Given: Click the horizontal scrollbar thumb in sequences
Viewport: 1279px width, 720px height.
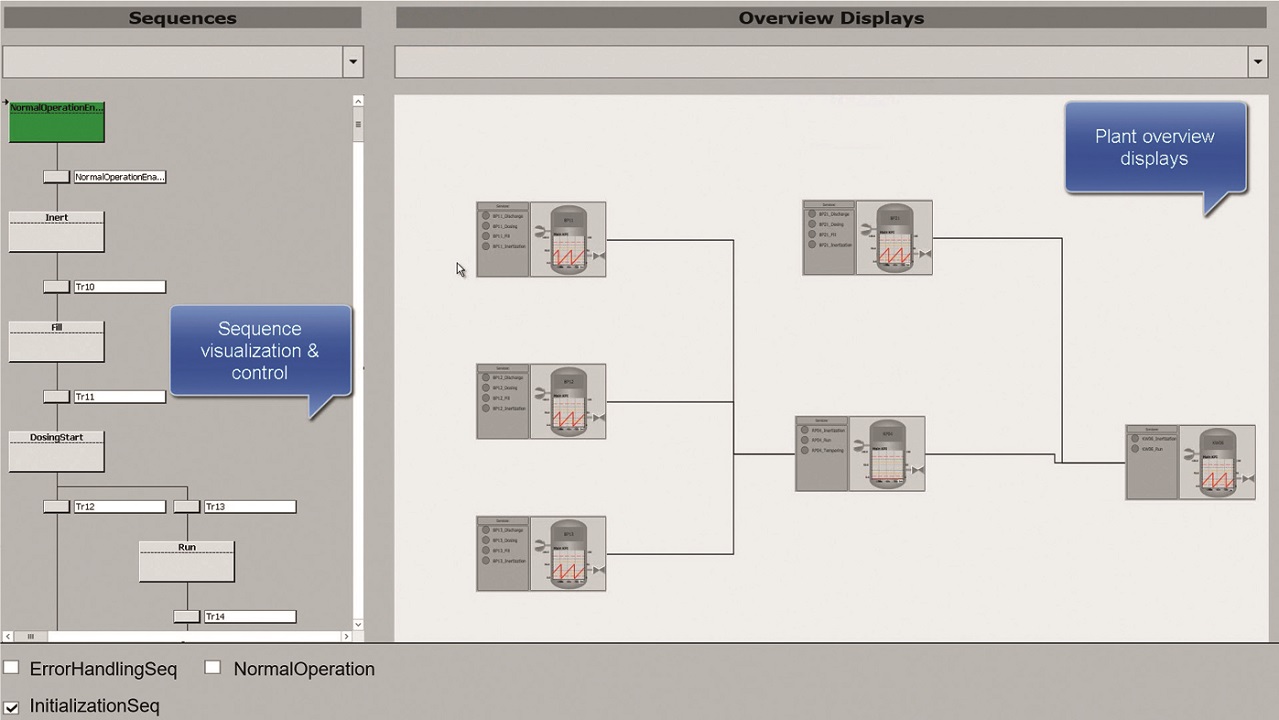Looking at the screenshot, I should [31, 636].
